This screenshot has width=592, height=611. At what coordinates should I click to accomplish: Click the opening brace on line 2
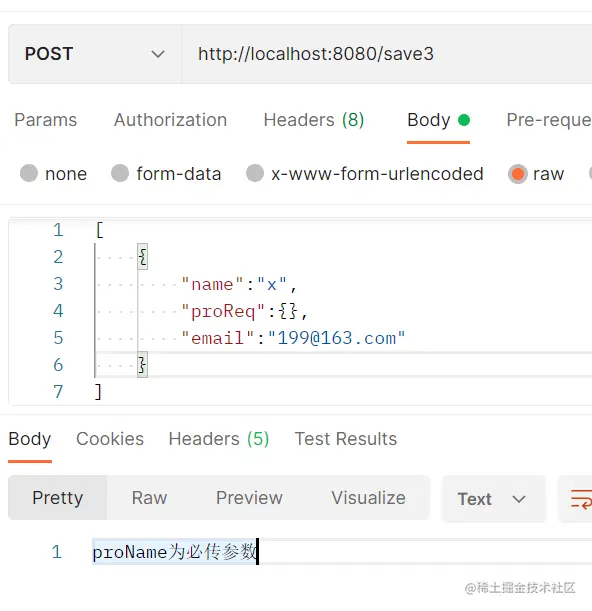[x=143, y=257]
